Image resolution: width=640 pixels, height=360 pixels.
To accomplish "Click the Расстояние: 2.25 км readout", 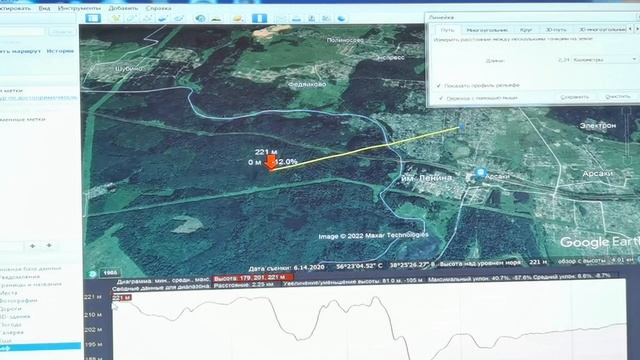I will click(x=244, y=285).
